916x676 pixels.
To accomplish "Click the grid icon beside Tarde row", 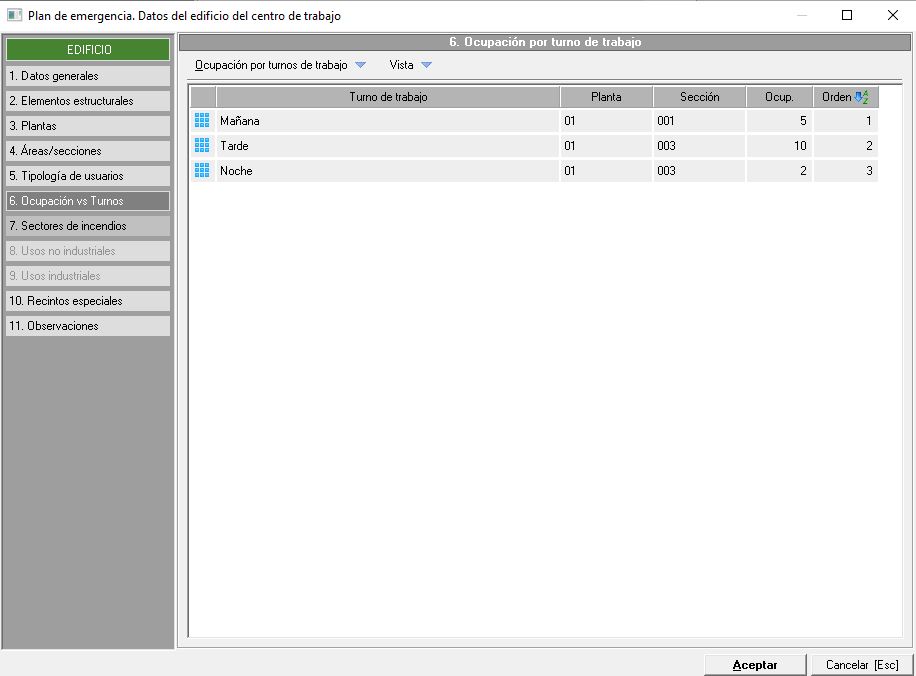I will pos(202,146).
